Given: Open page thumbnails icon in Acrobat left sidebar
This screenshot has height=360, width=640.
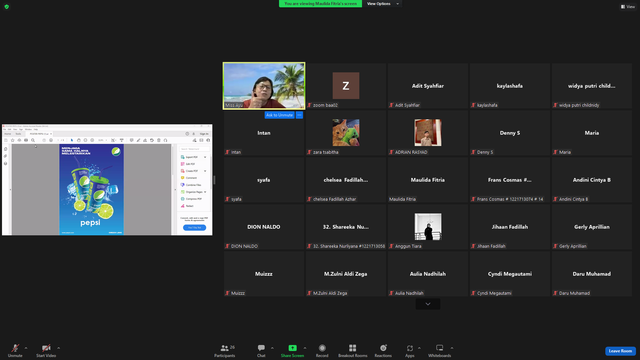Looking at the screenshot, I should click(5, 149).
